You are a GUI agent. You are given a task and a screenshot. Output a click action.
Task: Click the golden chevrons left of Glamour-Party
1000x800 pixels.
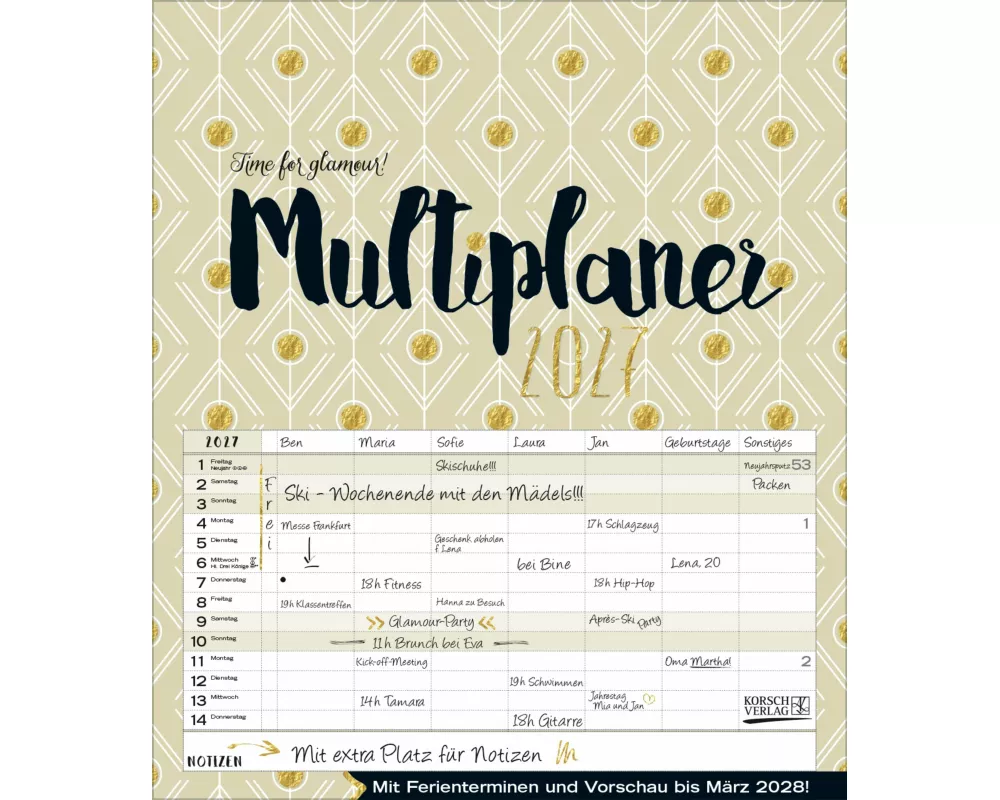pyautogui.click(x=376, y=623)
